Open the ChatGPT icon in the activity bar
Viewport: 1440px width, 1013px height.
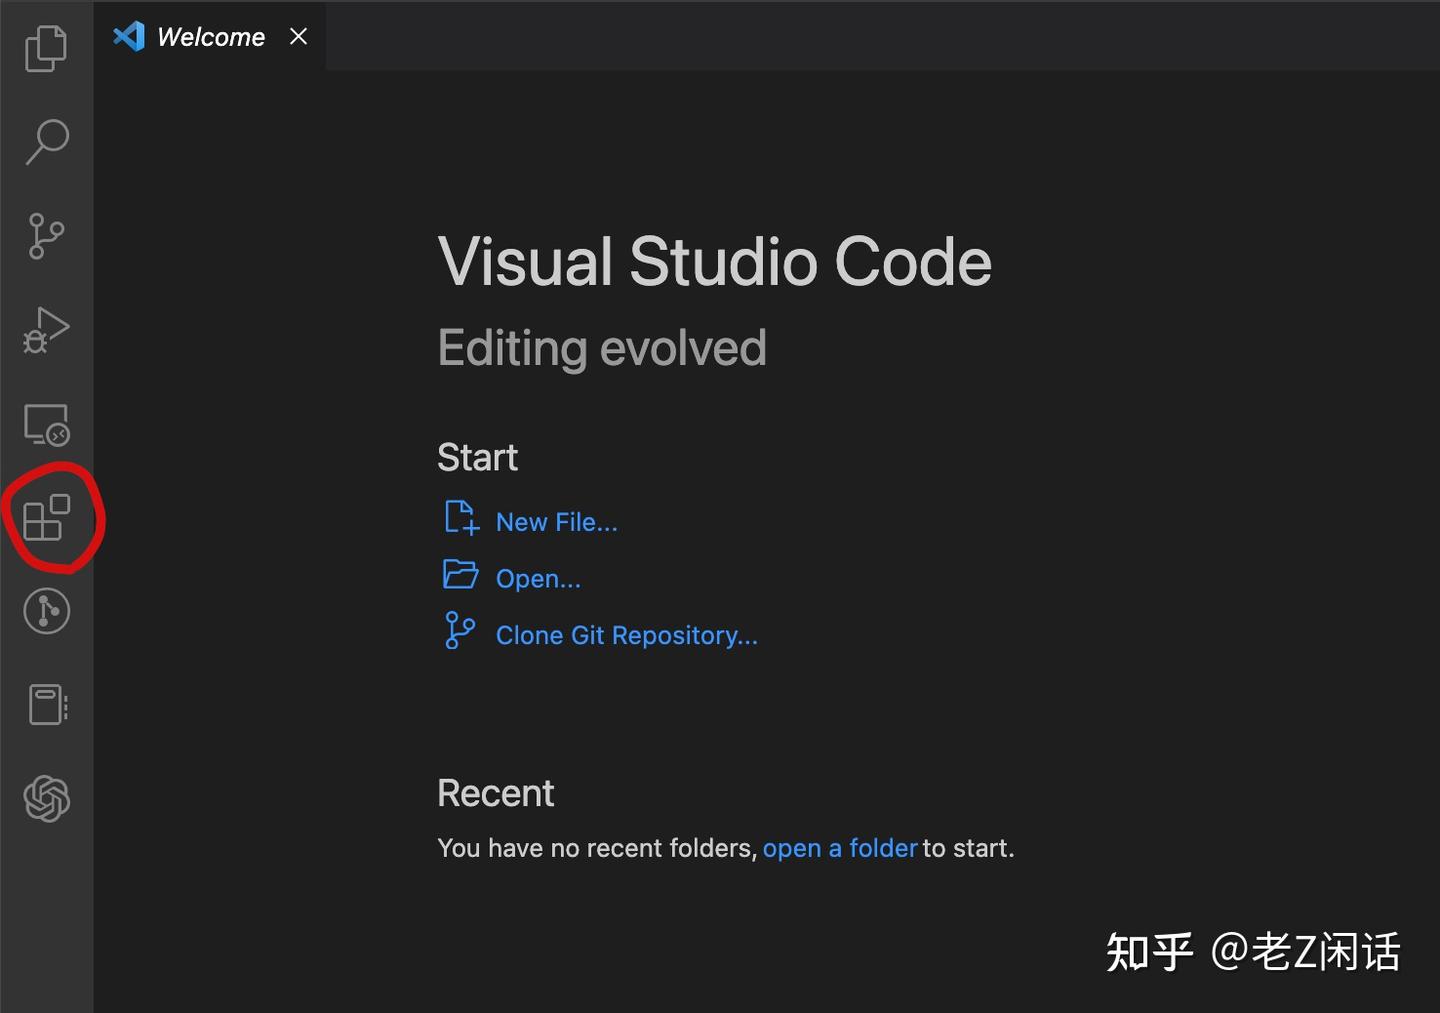46,799
